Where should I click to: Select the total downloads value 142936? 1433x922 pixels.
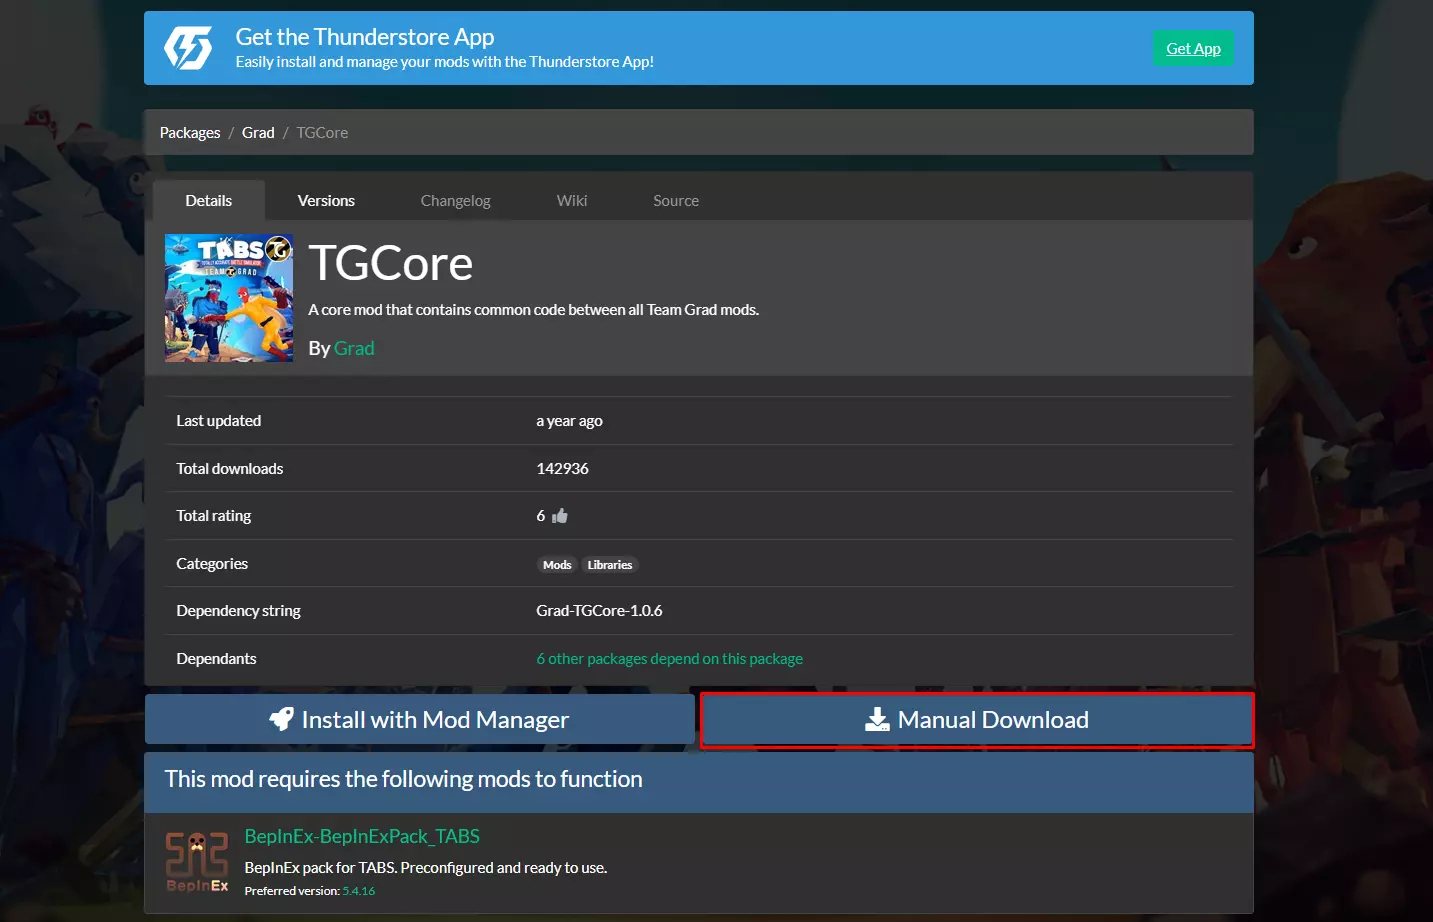coord(562,469)
